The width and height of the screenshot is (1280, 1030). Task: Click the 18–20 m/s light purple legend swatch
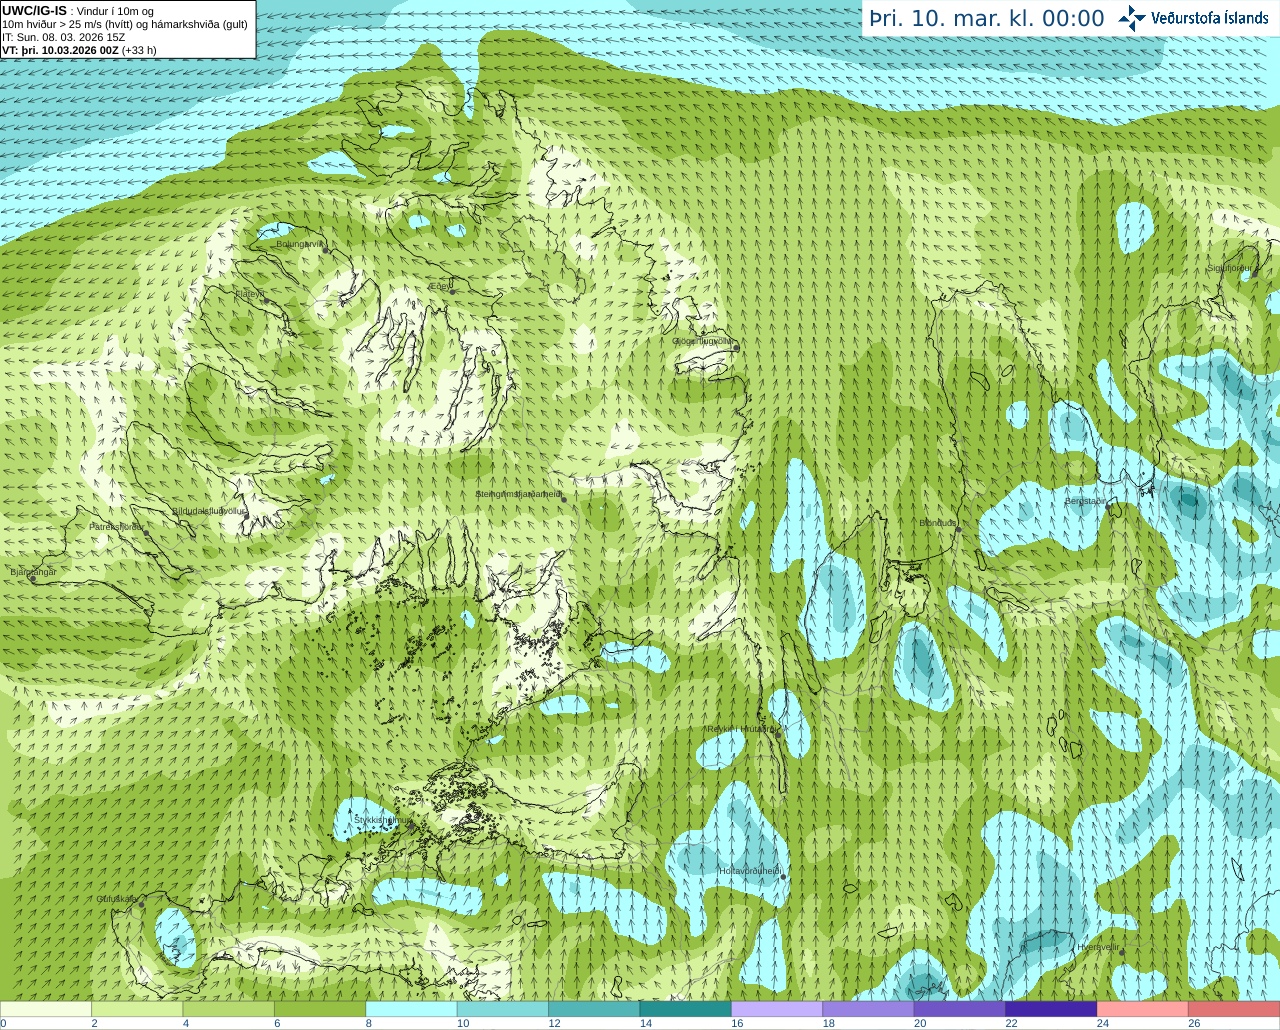pos(868,1009)
